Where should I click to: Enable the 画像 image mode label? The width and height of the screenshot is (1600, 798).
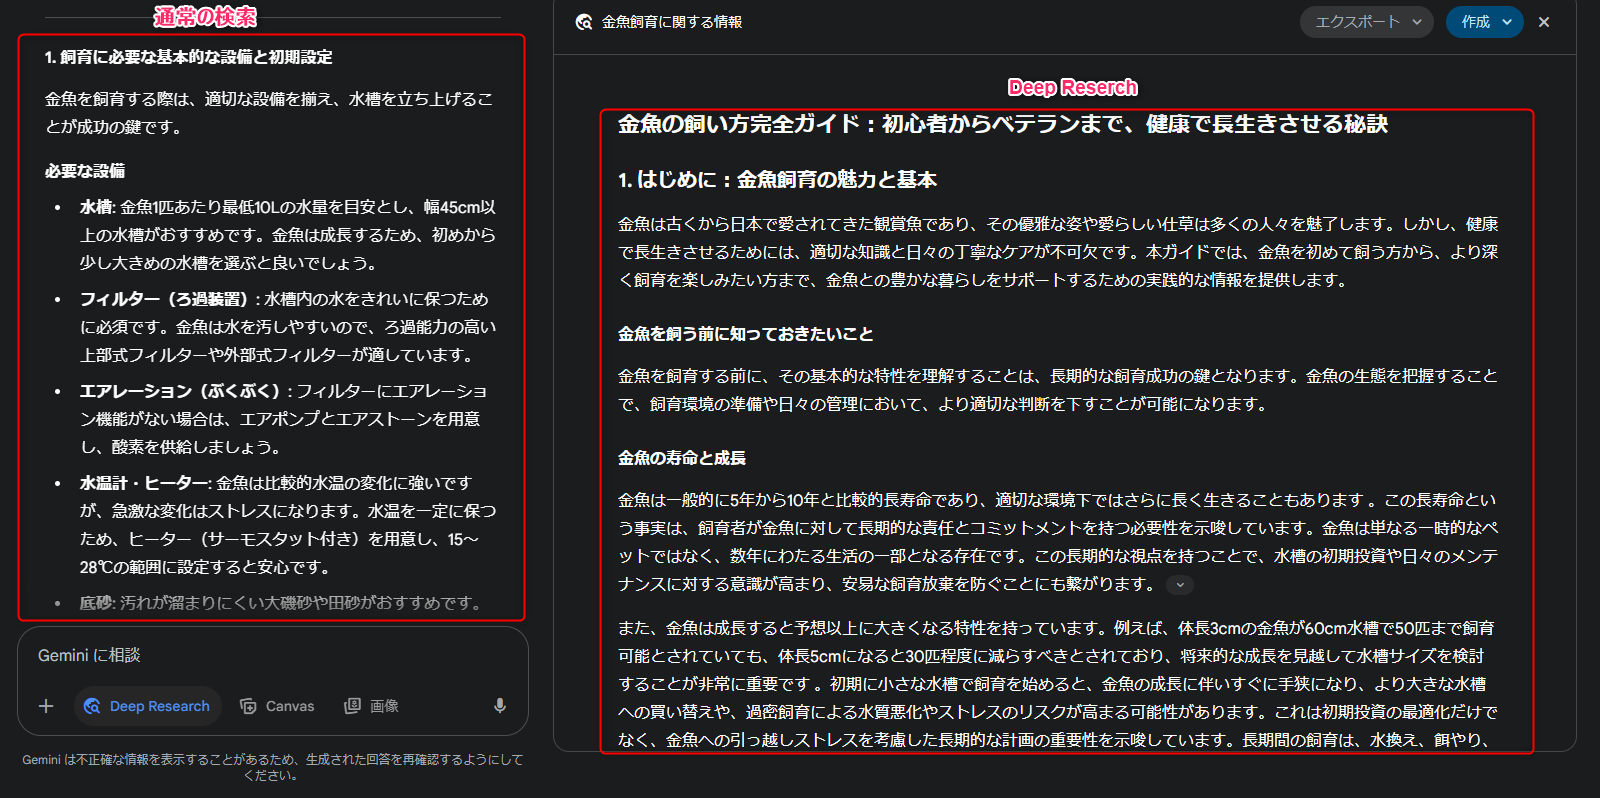click(x=384, y=706)
